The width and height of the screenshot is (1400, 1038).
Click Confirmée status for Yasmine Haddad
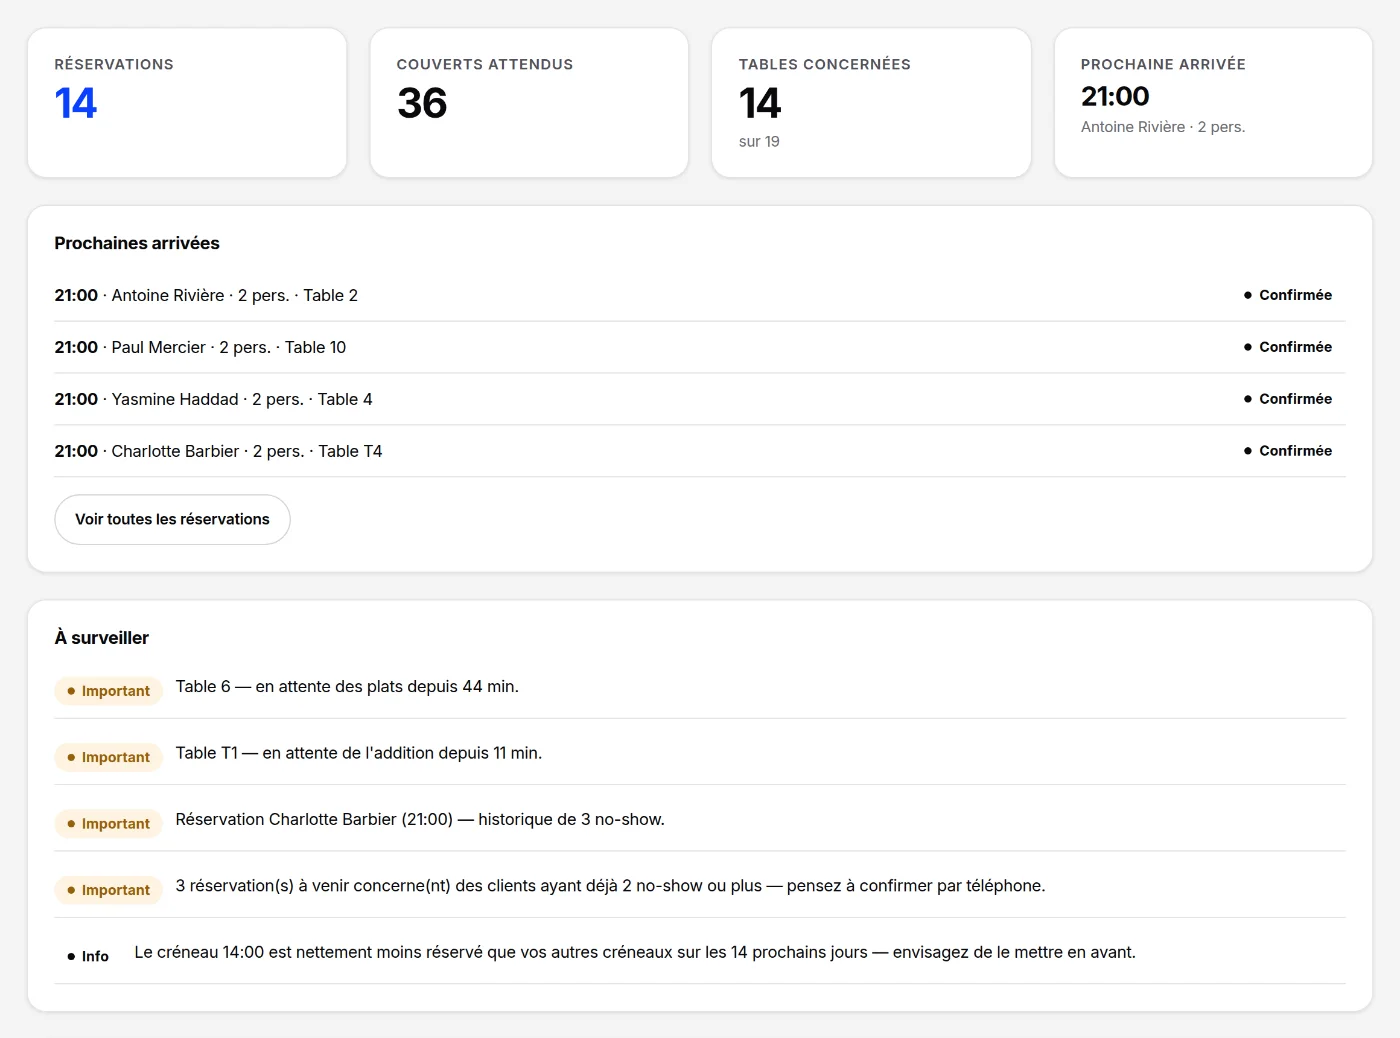coord(1288,399)
